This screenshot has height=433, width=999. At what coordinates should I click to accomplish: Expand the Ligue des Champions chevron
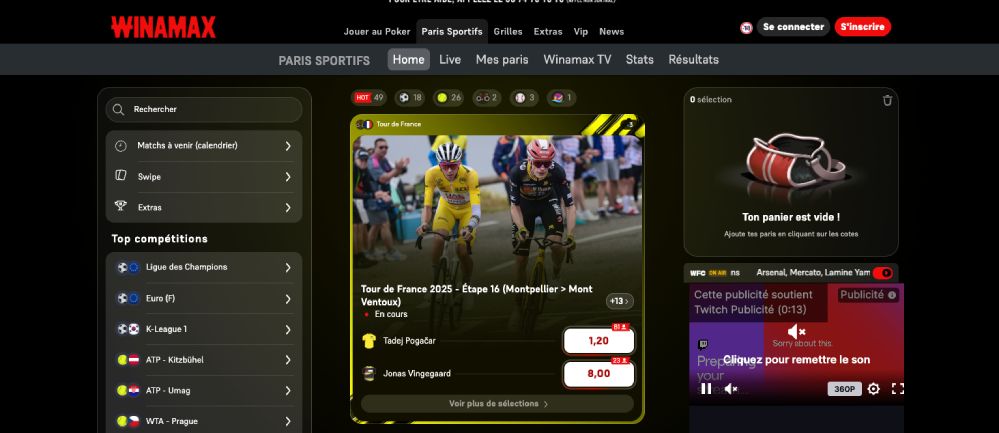pos(288,267)
